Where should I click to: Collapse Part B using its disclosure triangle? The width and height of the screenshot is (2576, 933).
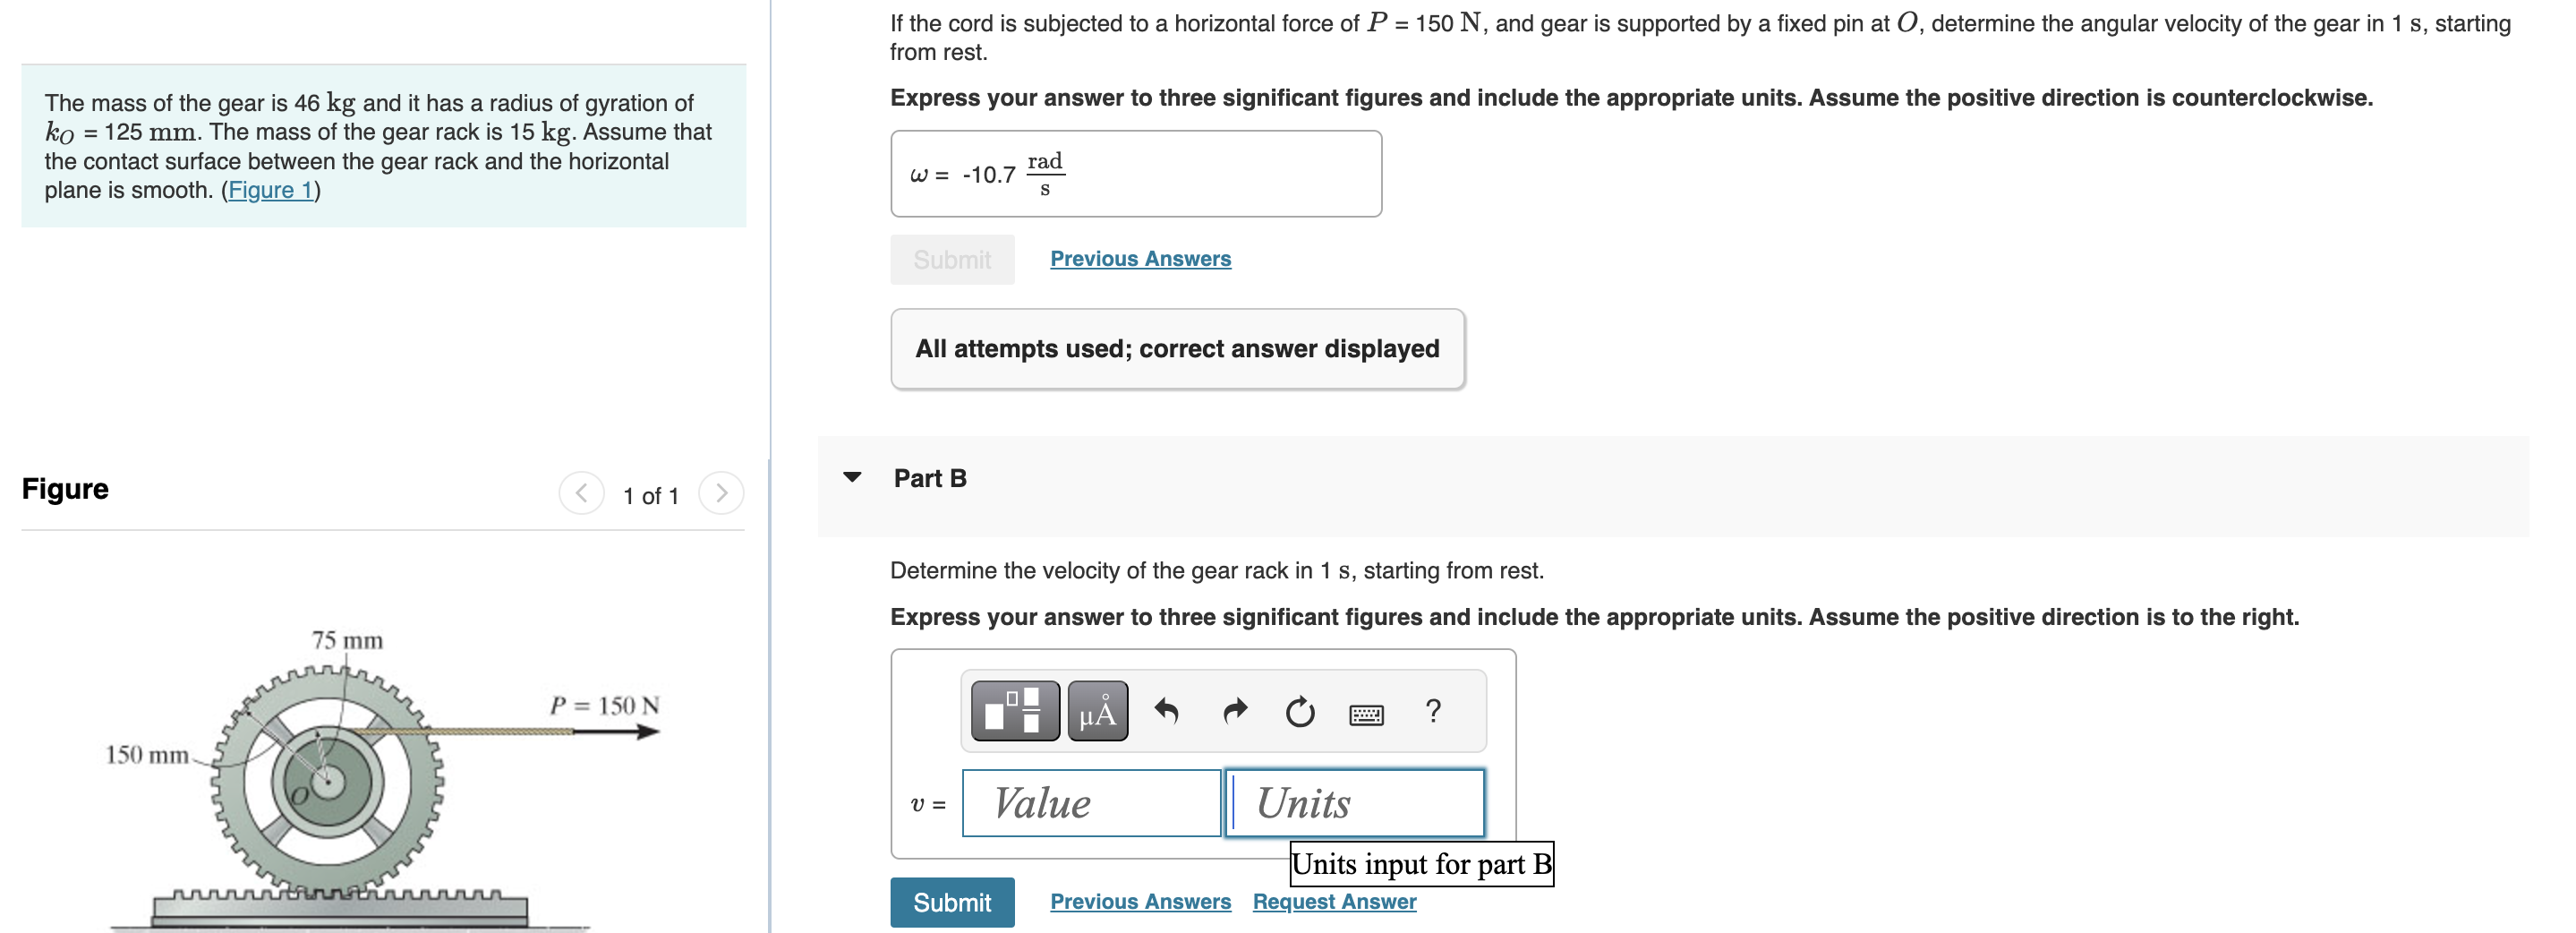tap(851, 477)
